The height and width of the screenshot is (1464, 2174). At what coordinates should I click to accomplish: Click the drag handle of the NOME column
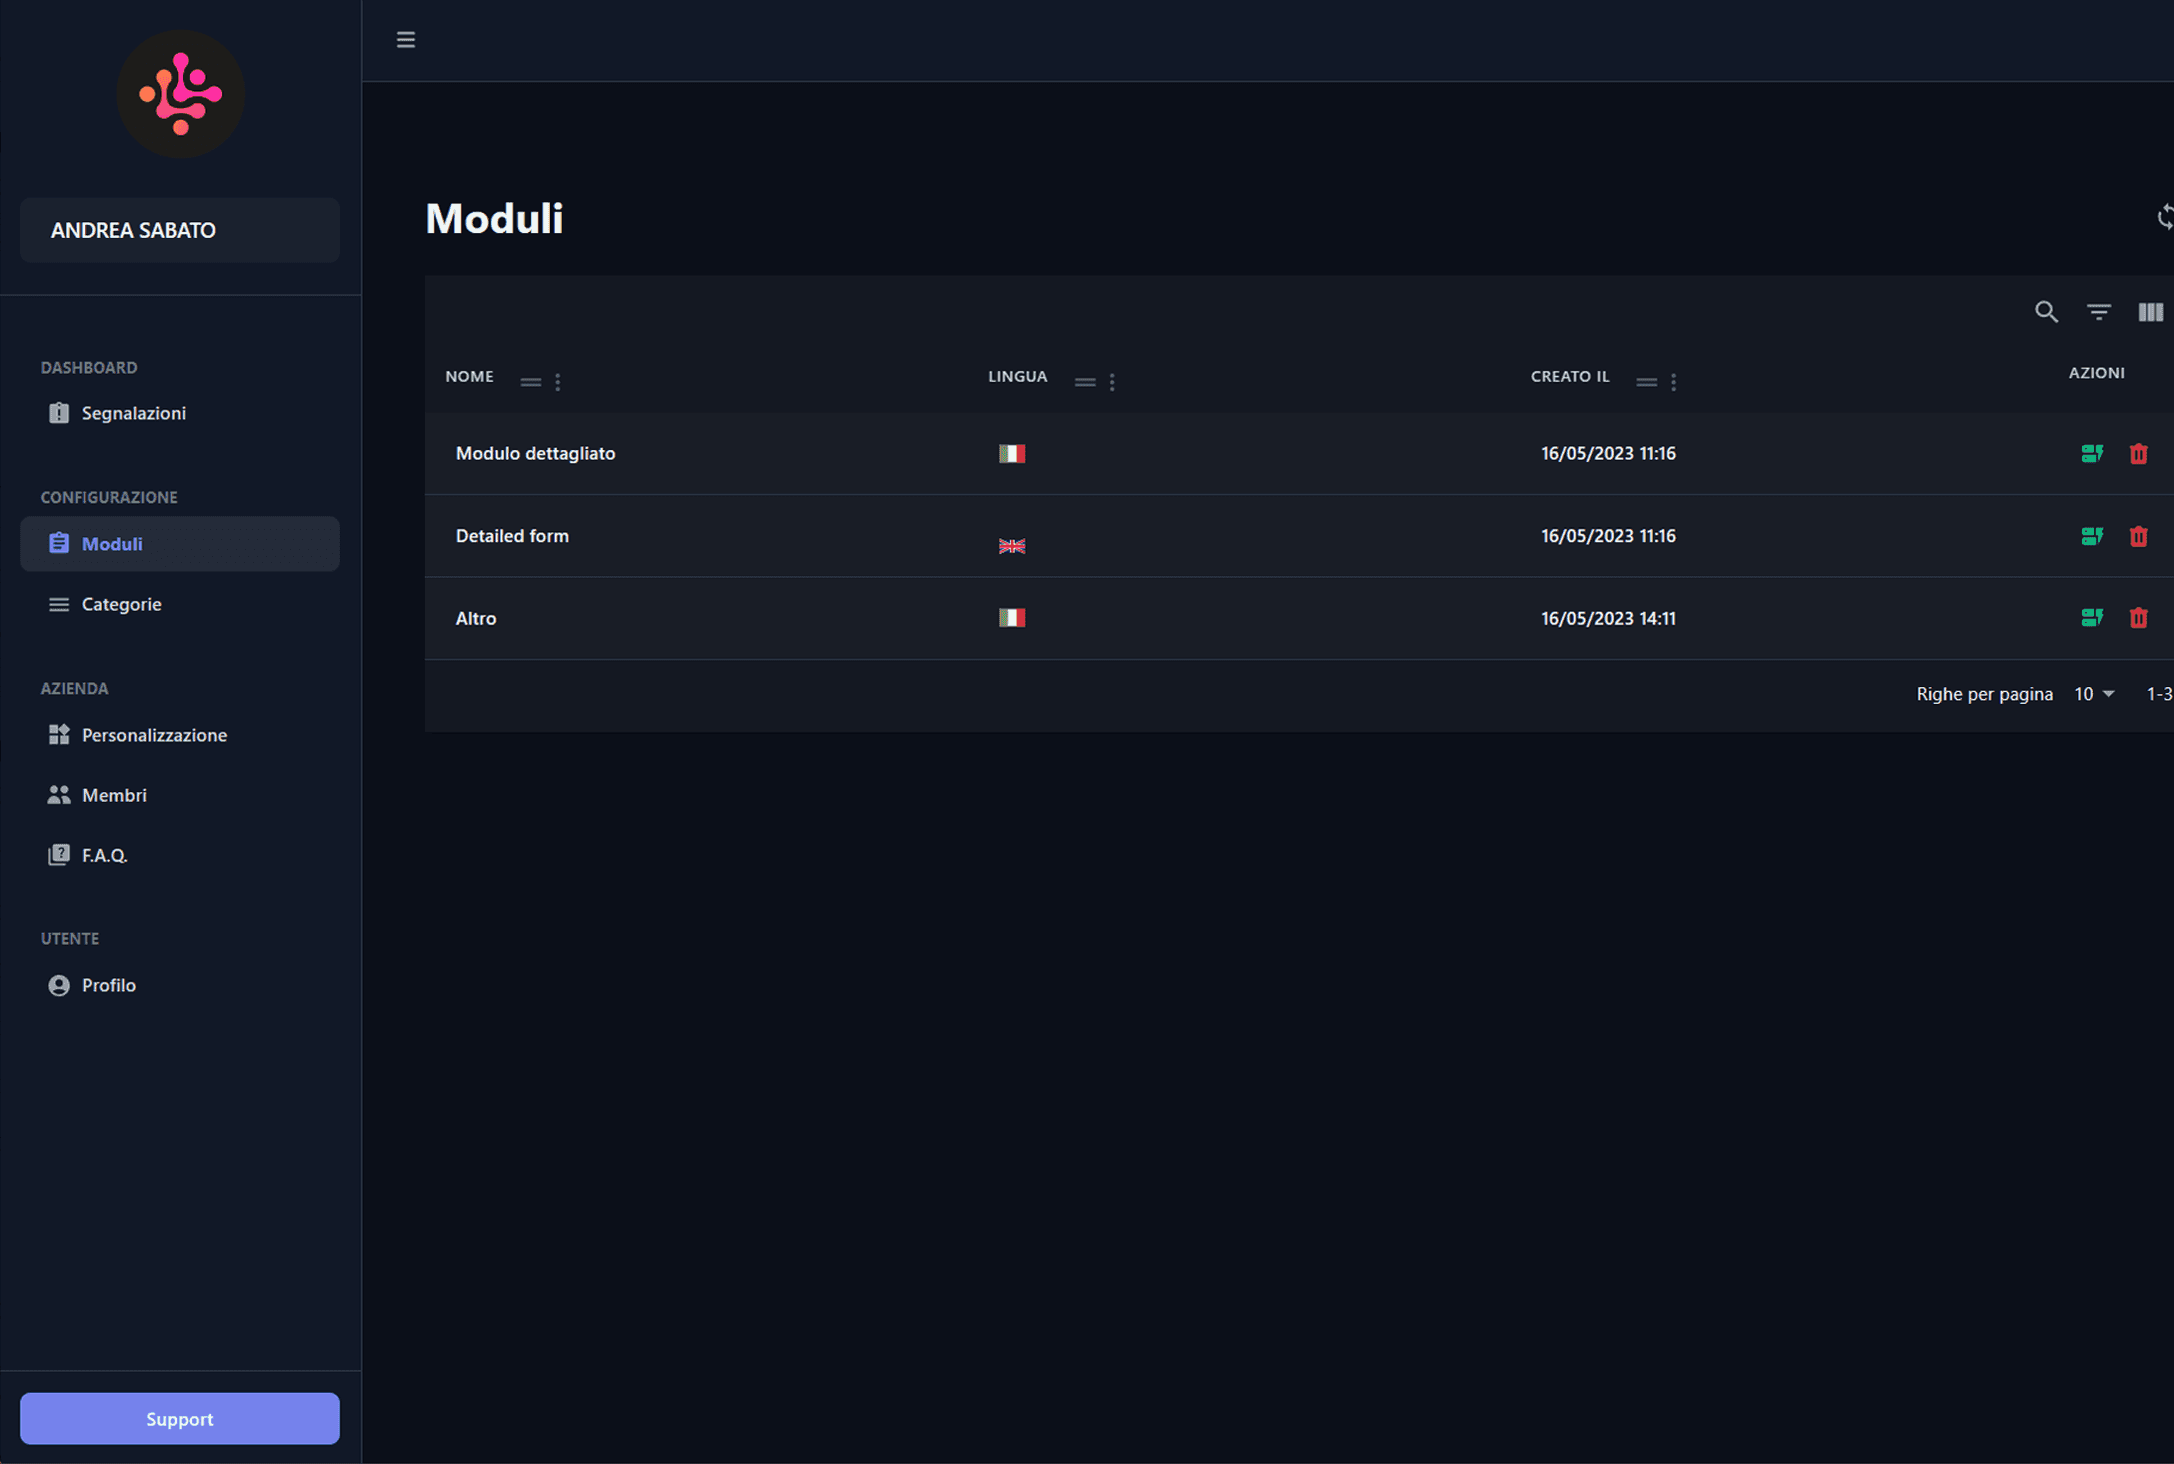pyautogui.click(x=531, y=382)
